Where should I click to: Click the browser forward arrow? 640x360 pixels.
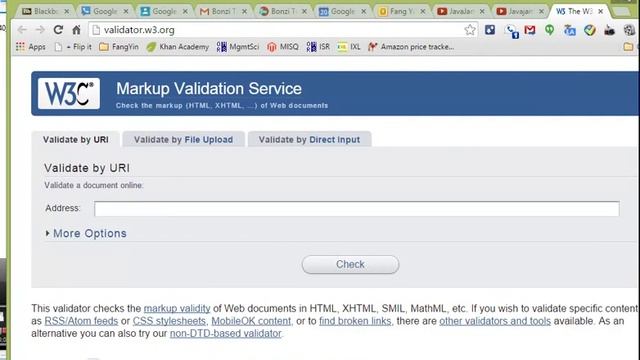[40, 29]
